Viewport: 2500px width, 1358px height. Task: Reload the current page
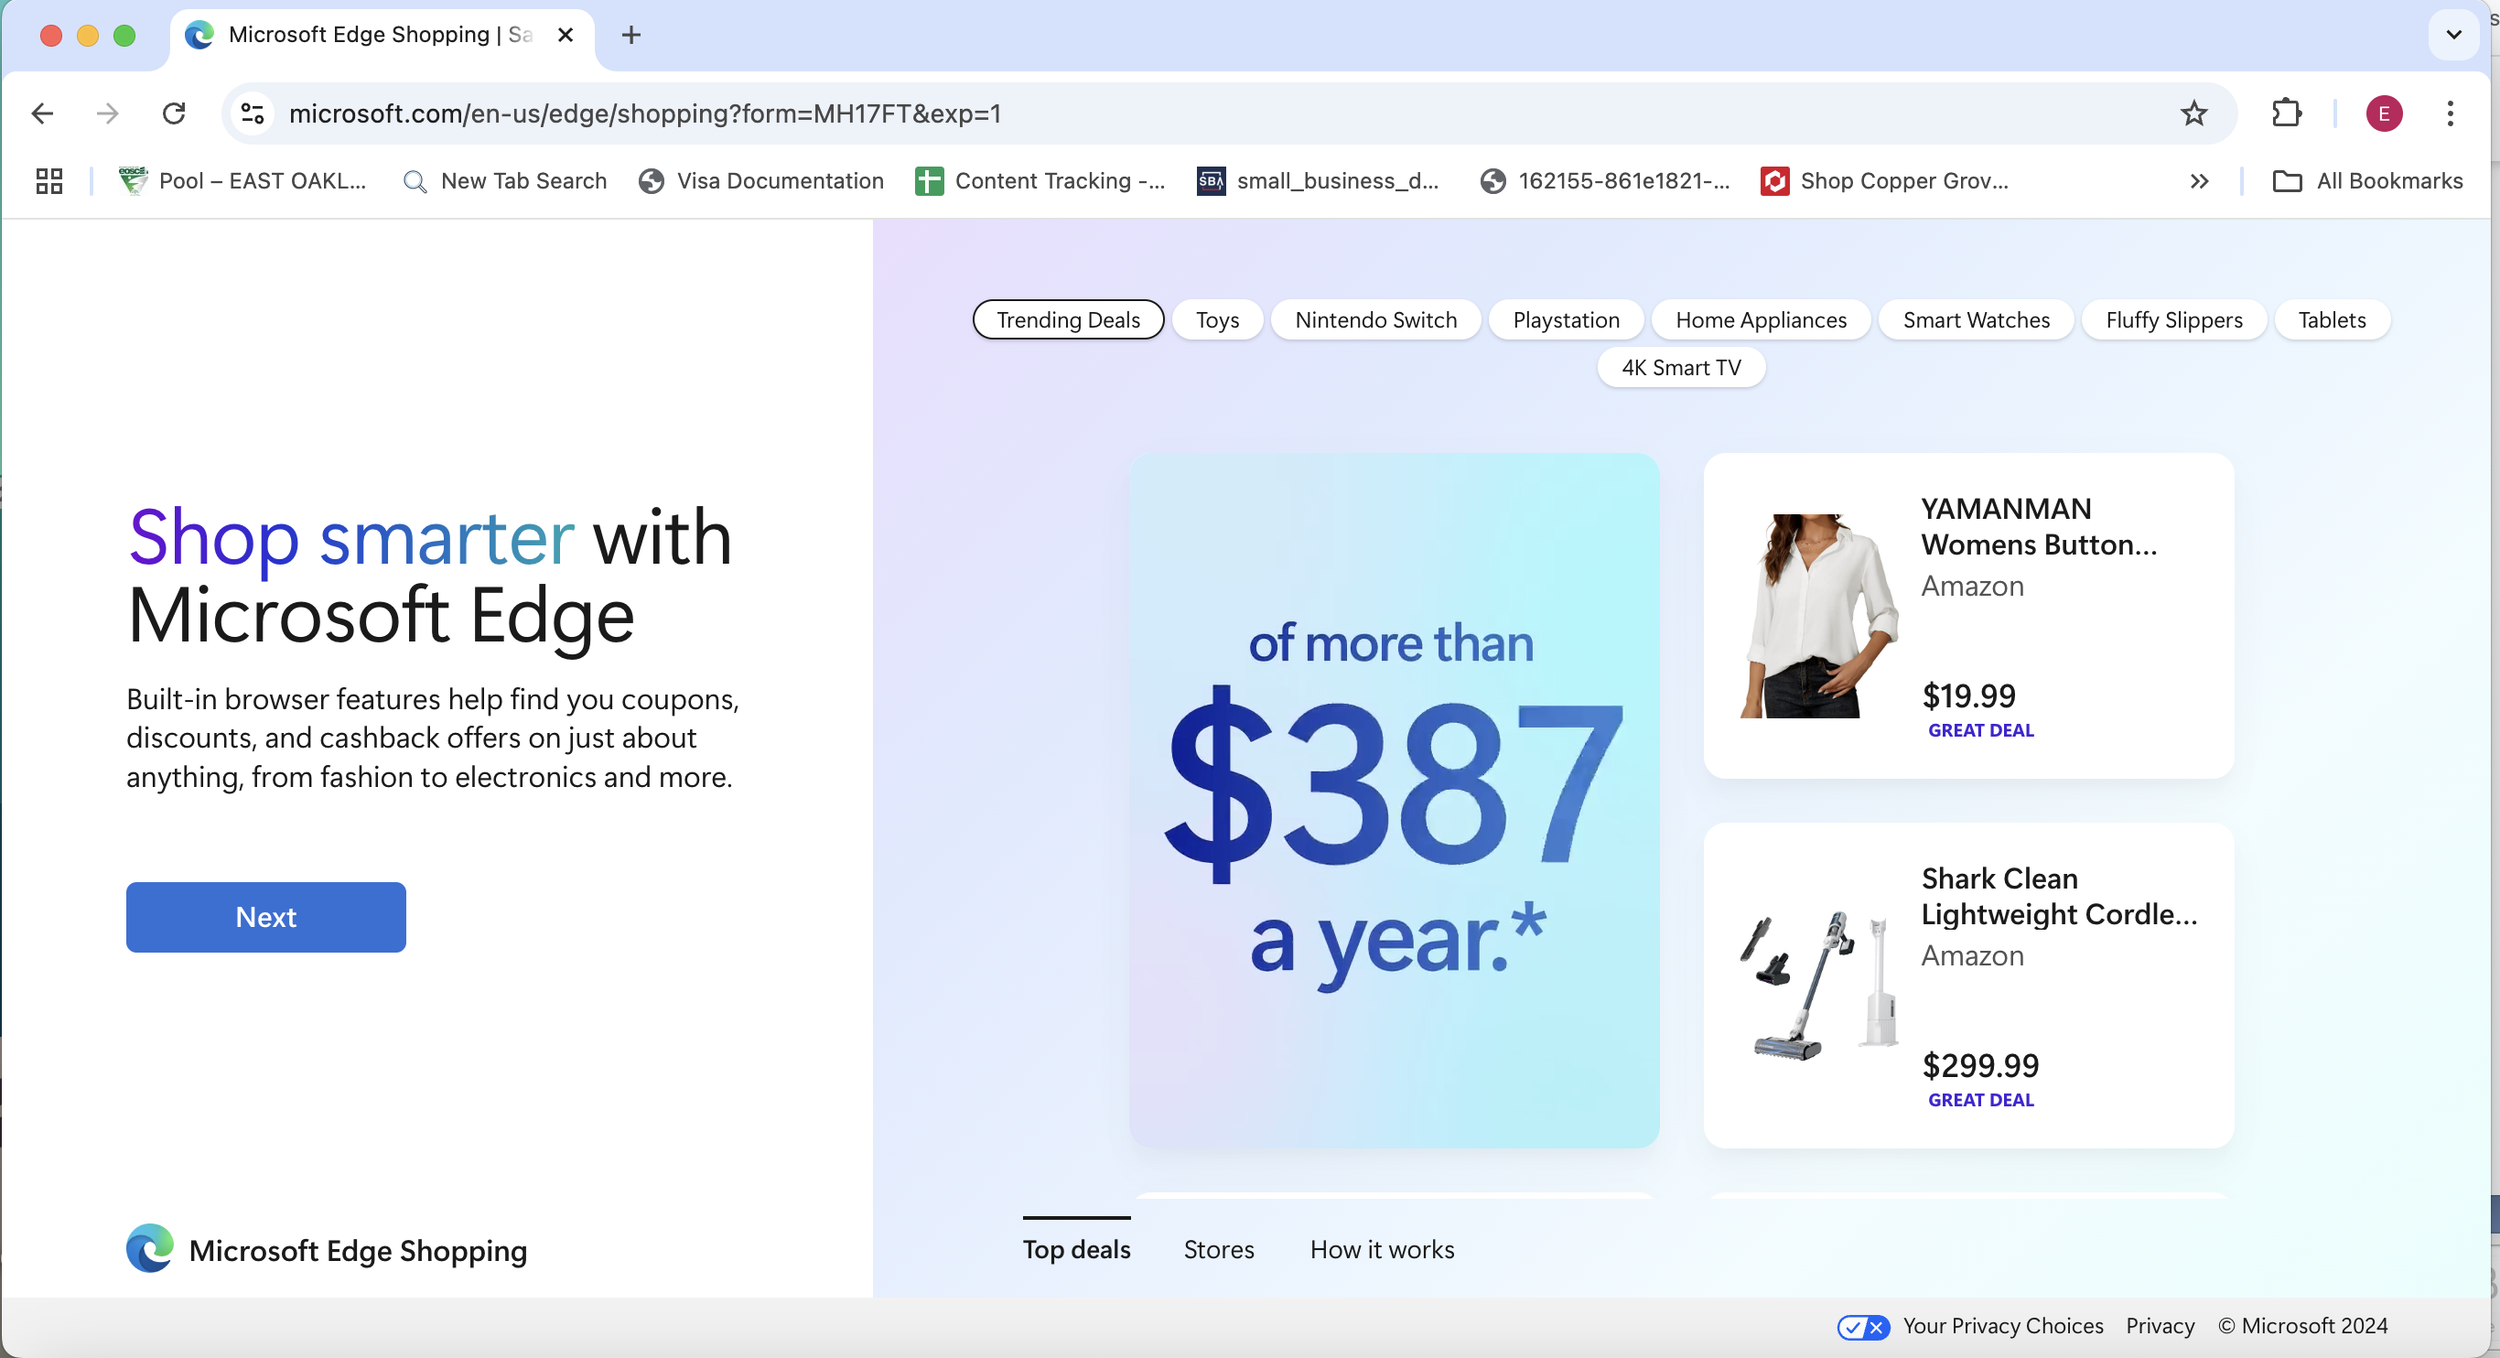tap(174, 114)
